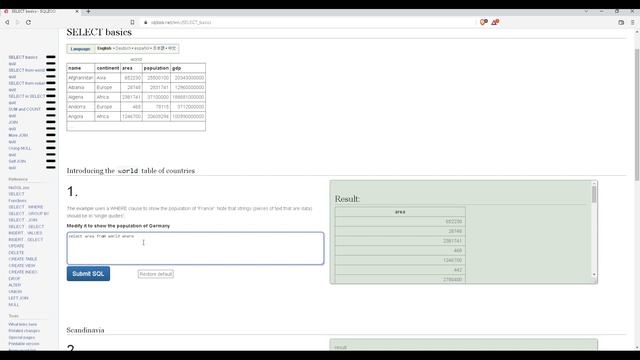The image size is (640, 360).
Task: Open the browser hamburger menu
Action: point(633,22)
